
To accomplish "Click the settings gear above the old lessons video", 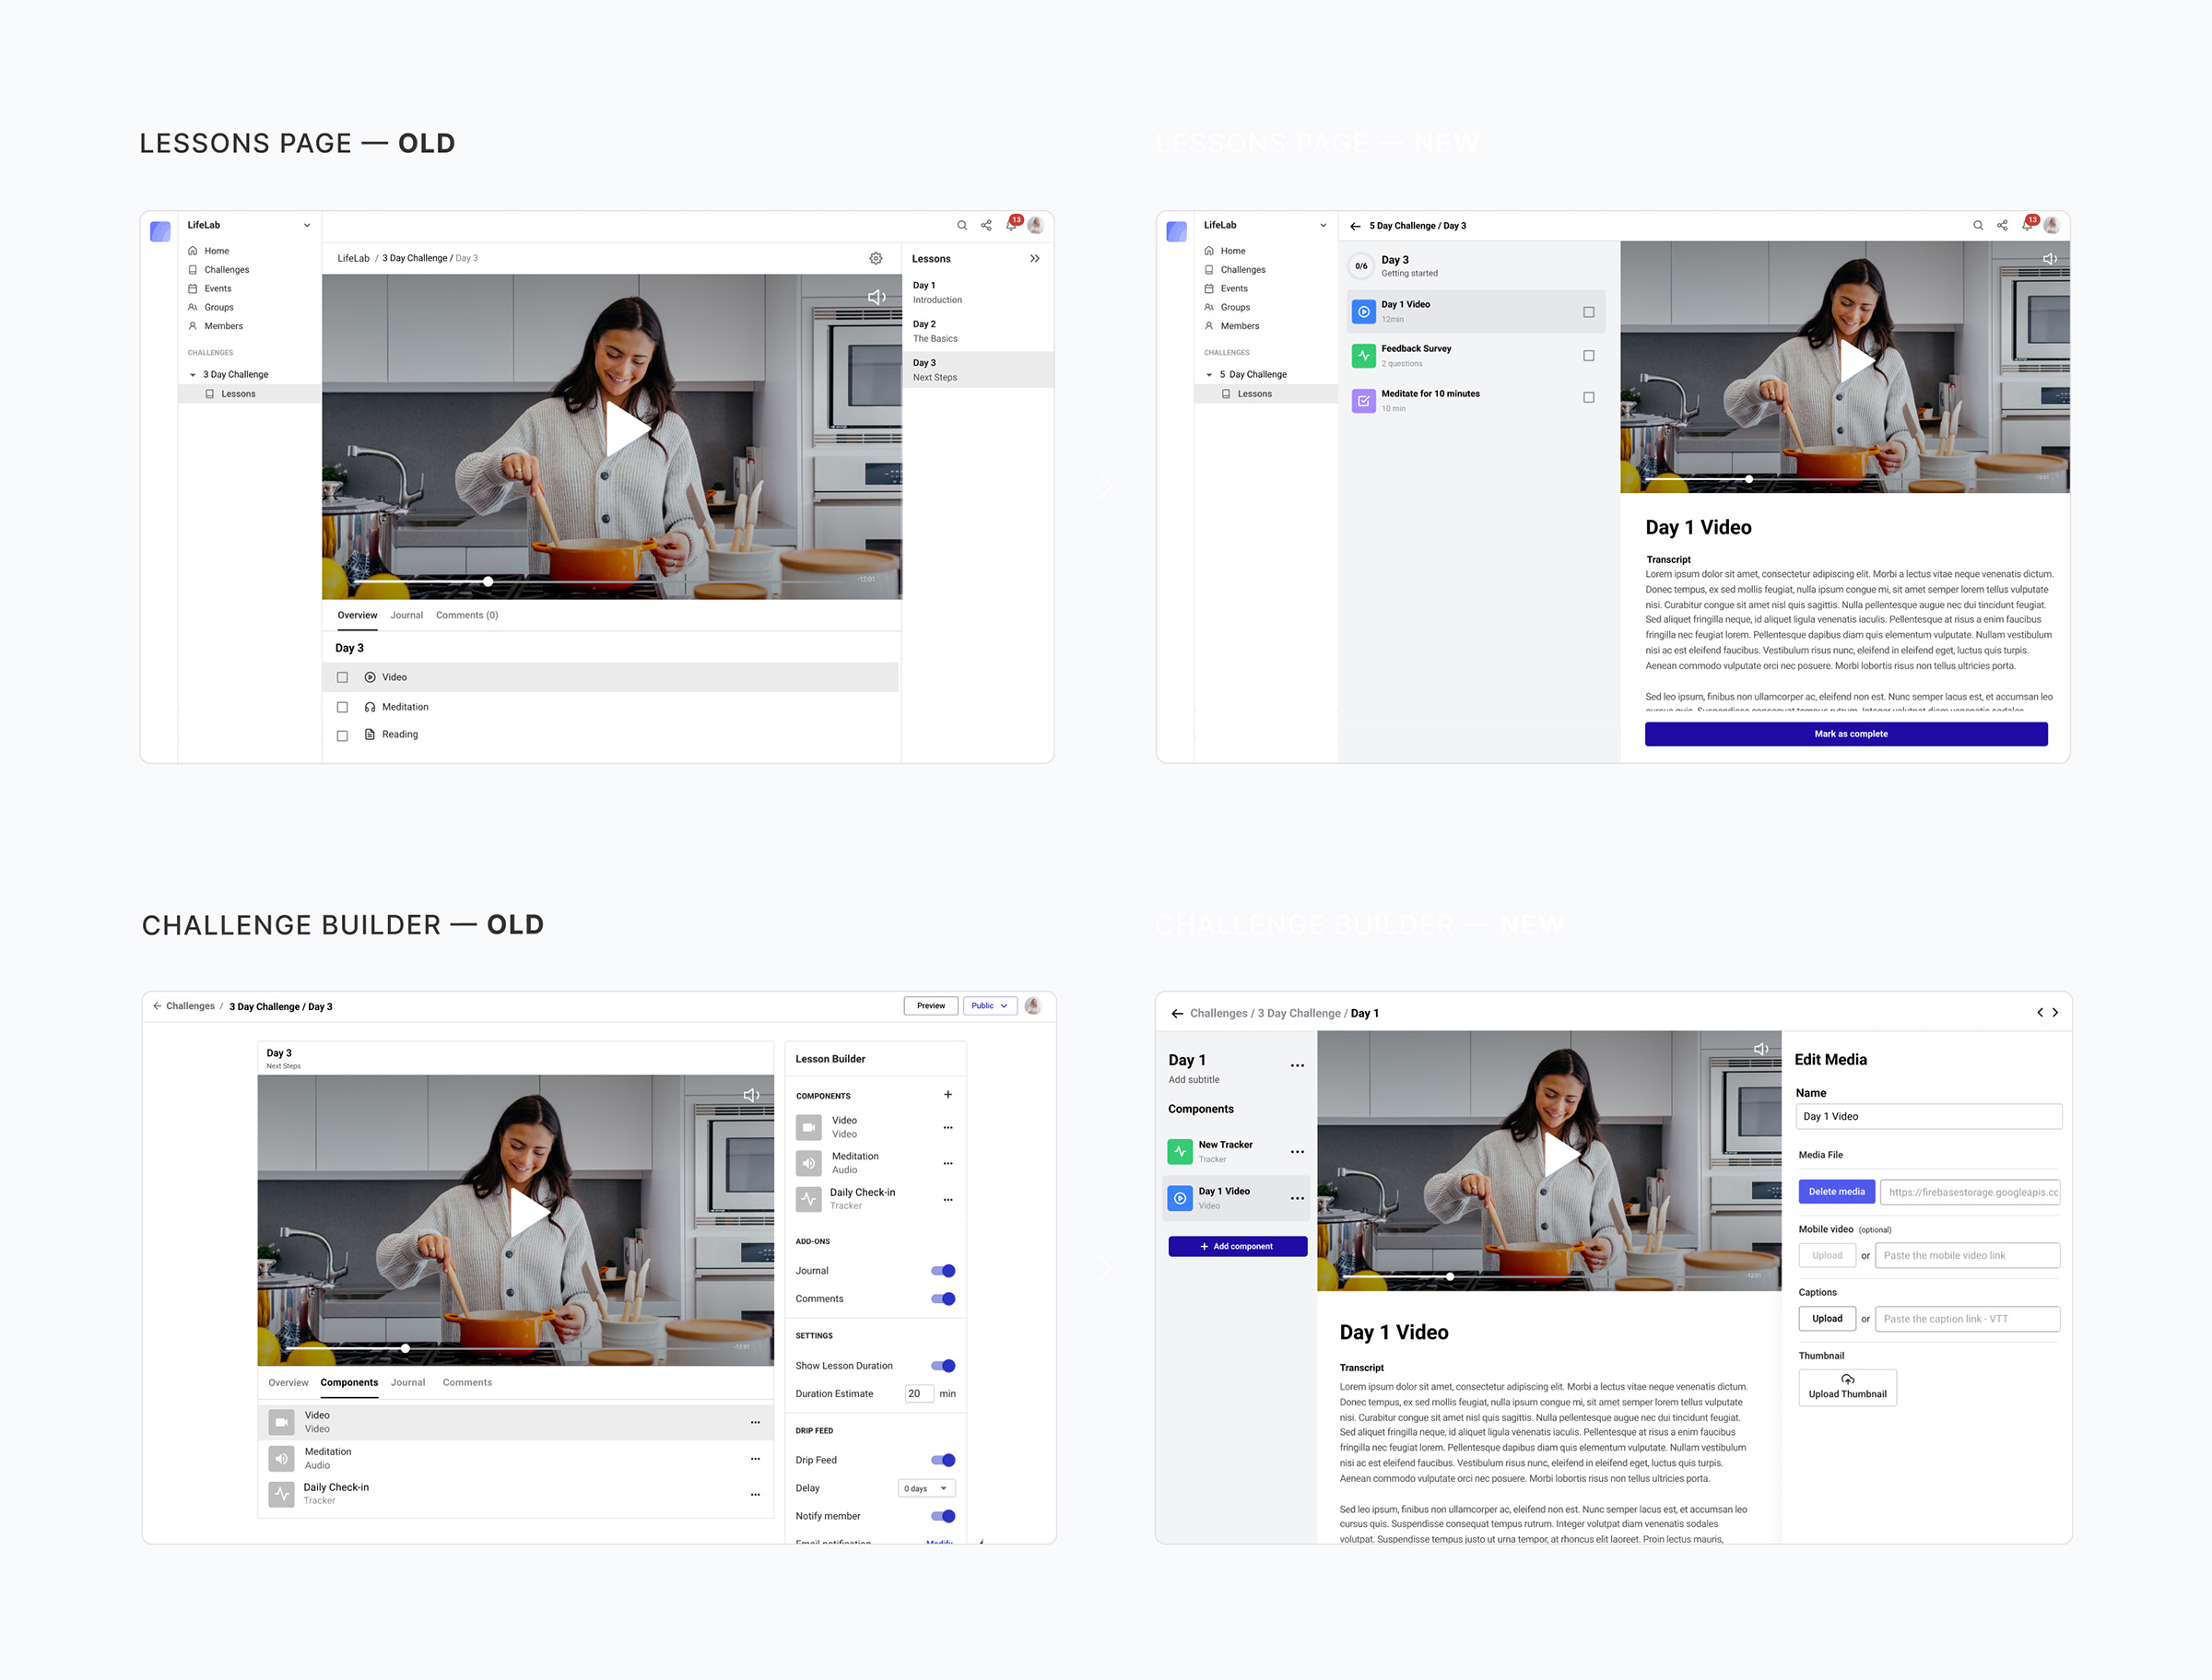I will pyautogui.click(x=875, y=259).
